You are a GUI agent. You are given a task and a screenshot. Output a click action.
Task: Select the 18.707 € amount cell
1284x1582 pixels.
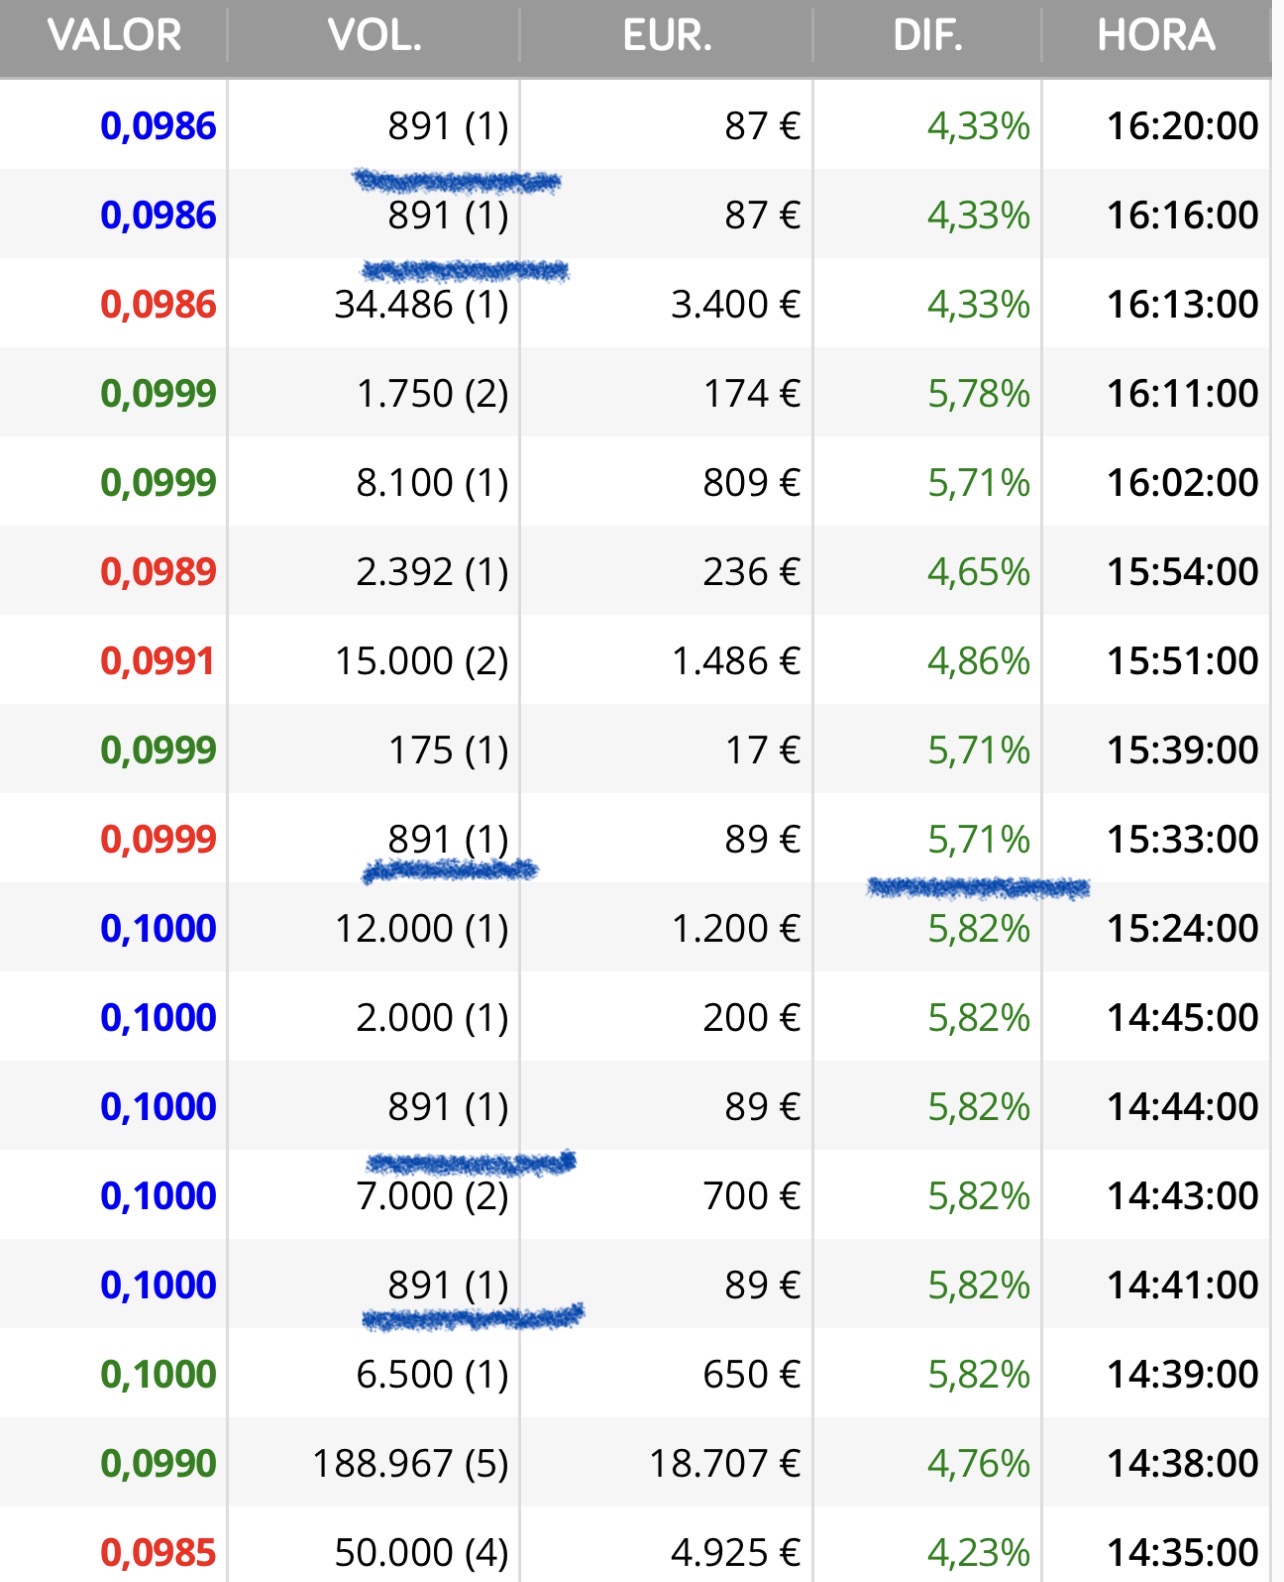(x=725, y=1463)
